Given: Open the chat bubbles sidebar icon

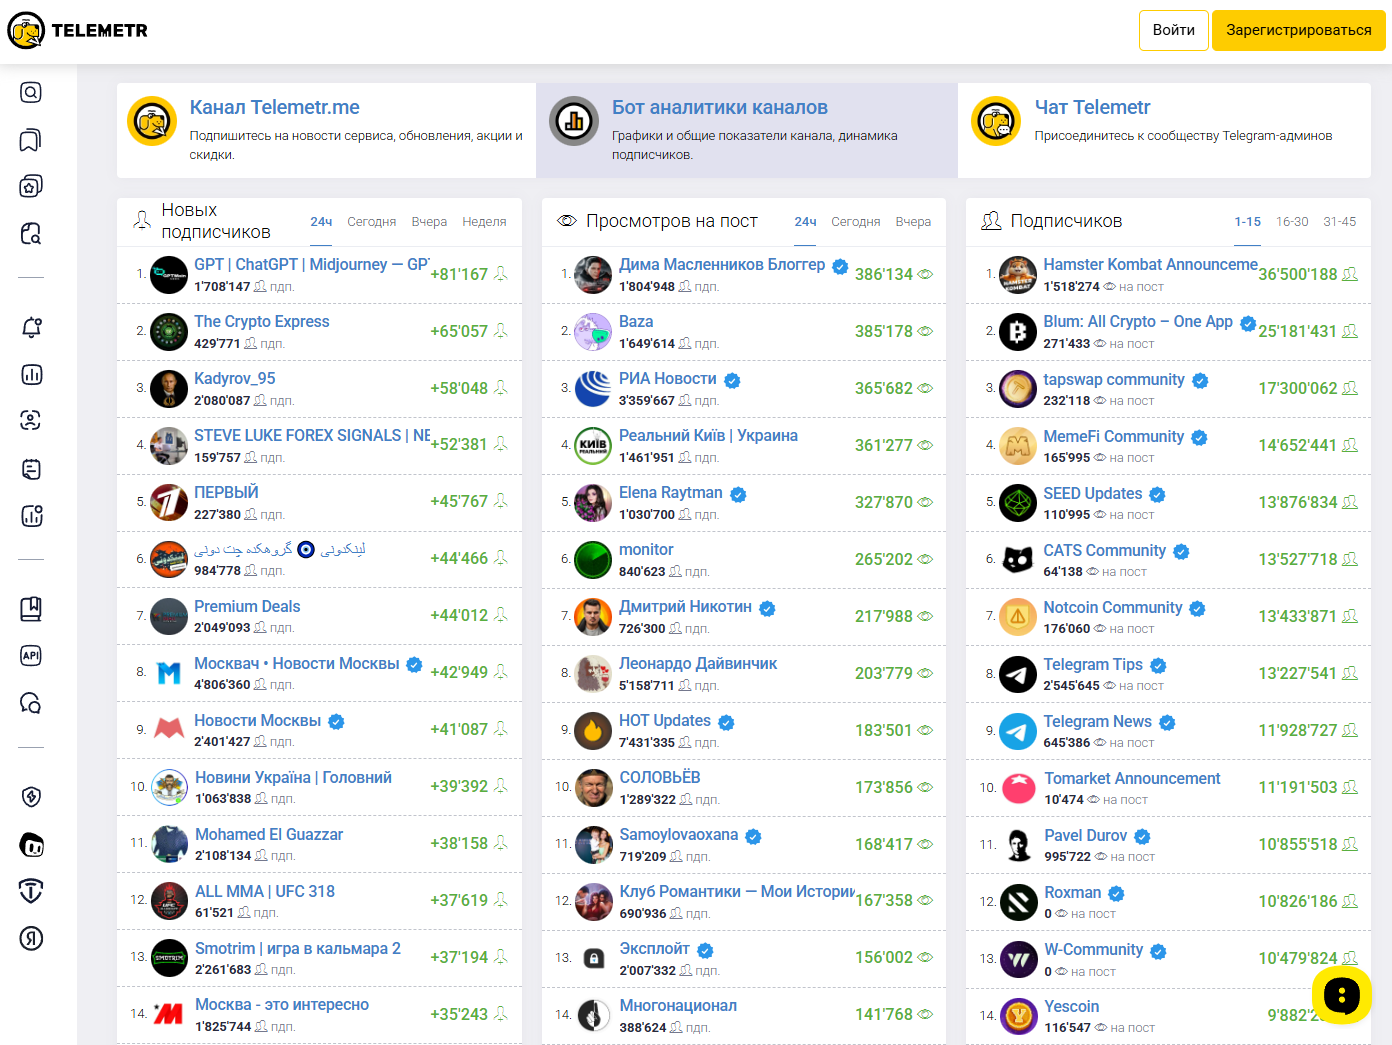Looking at the screenshot, I should point(31,703).
